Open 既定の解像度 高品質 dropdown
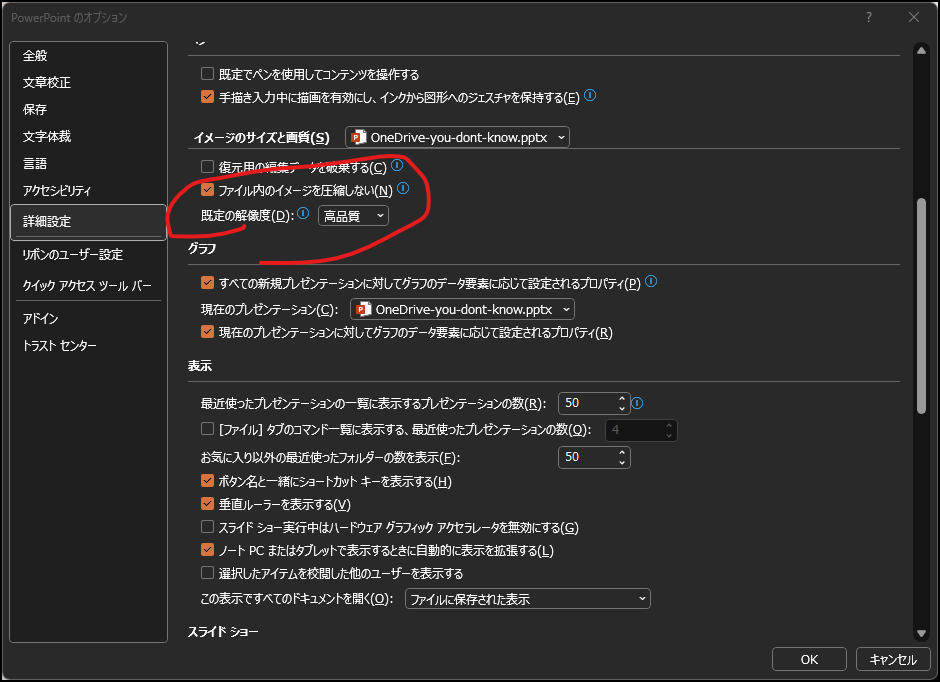The height and width of the screenshot is (682, 940). tap(353, 216)
